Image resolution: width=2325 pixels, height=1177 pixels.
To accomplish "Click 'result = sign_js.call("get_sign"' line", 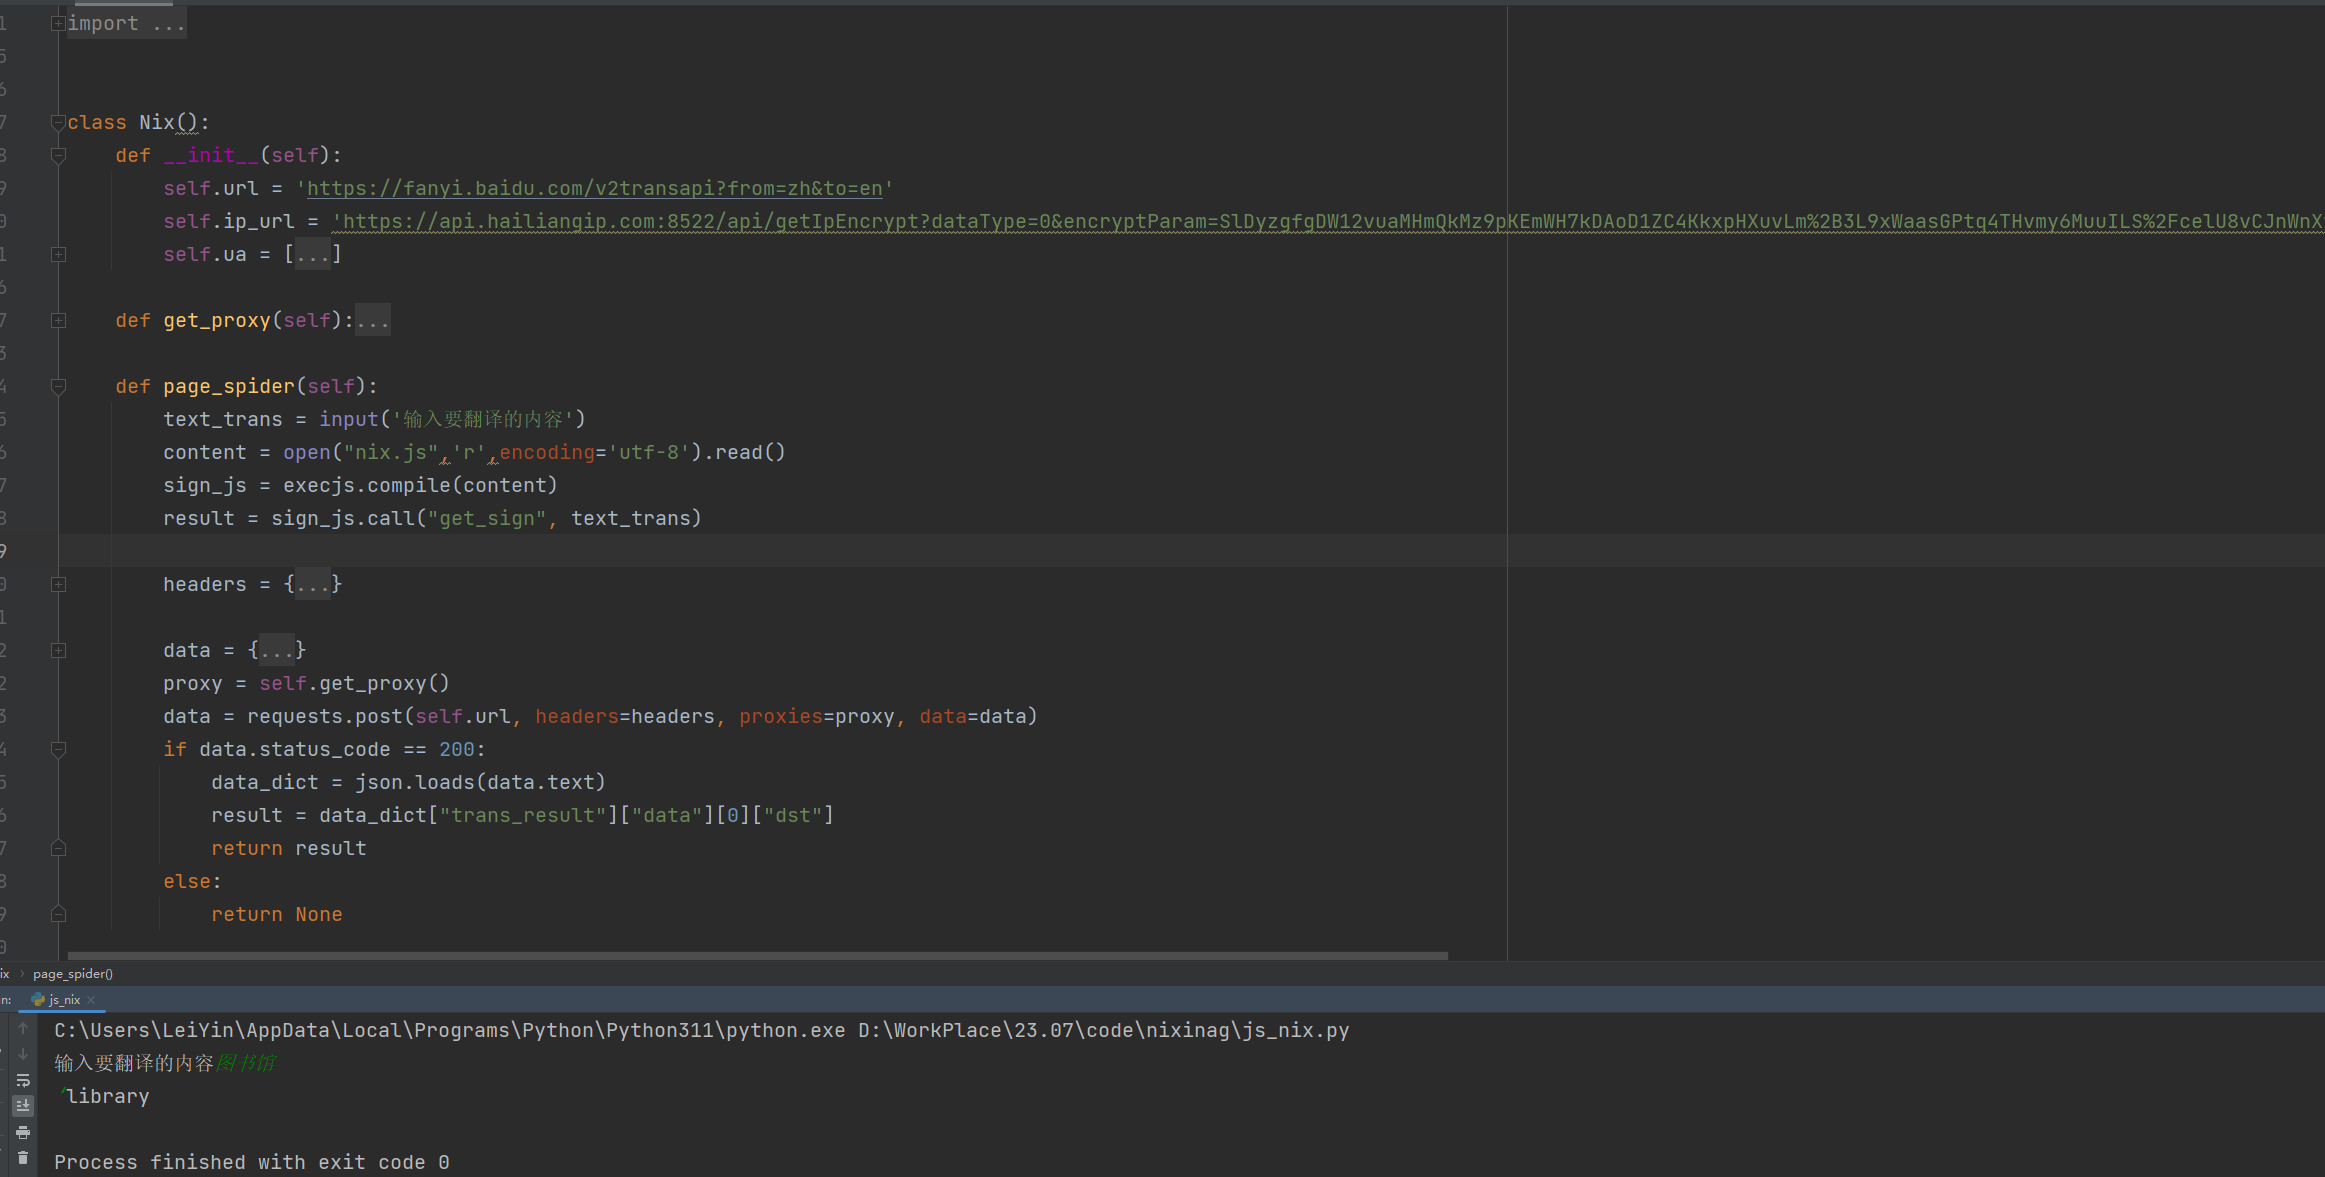I will click(432, 518).
